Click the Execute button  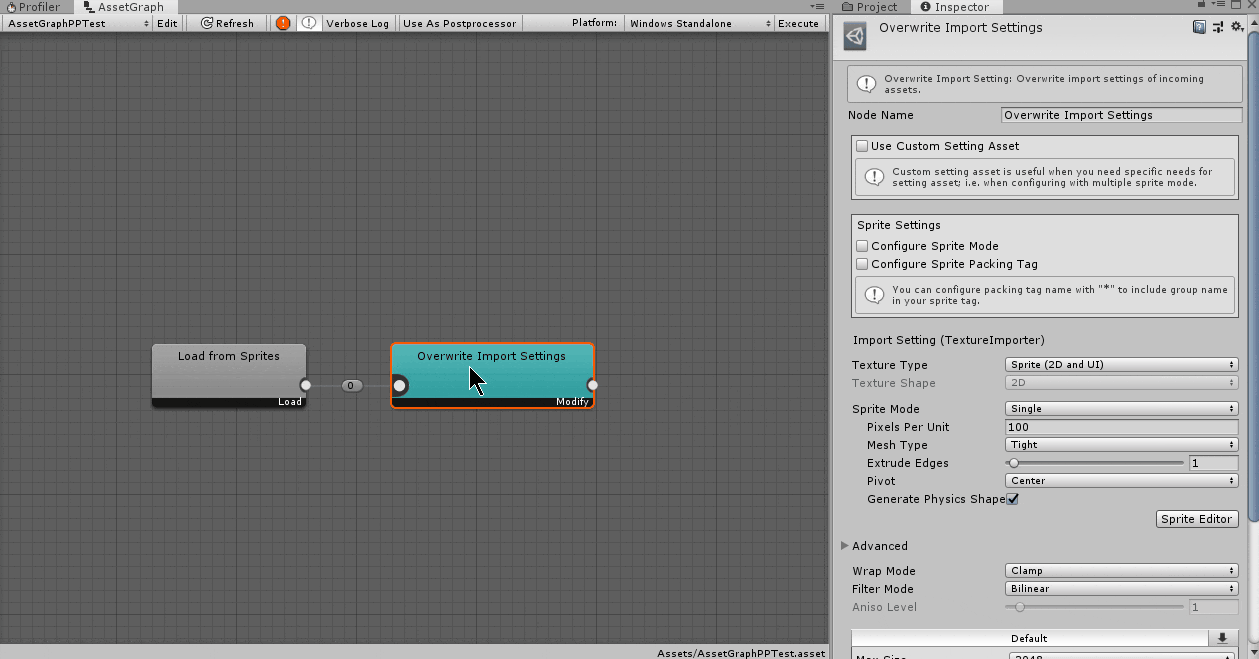[798, 23]
